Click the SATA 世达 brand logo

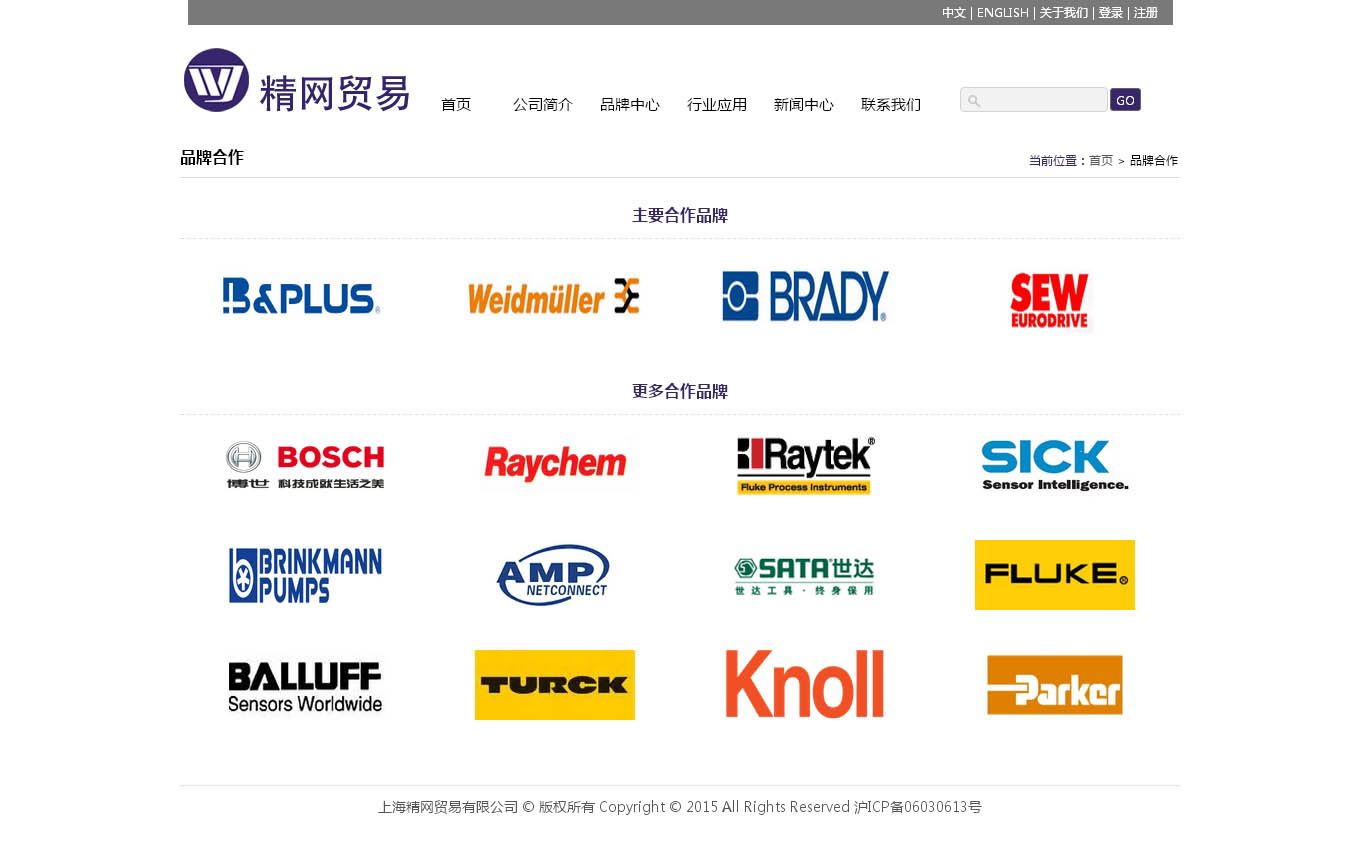[x=804, y=576]
